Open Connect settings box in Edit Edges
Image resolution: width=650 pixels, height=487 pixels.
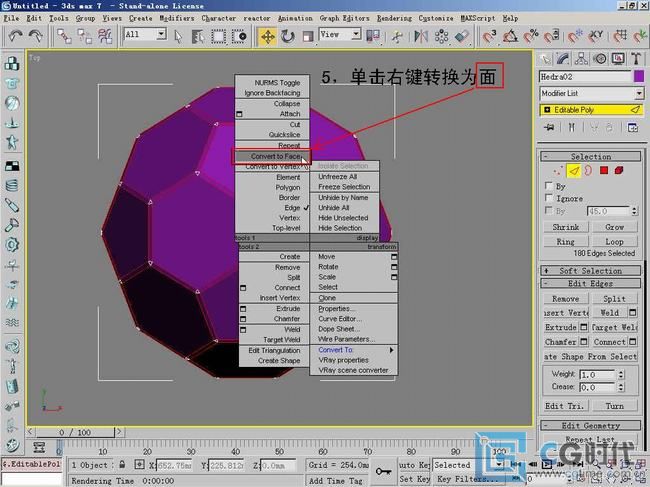tap(633, 342)
